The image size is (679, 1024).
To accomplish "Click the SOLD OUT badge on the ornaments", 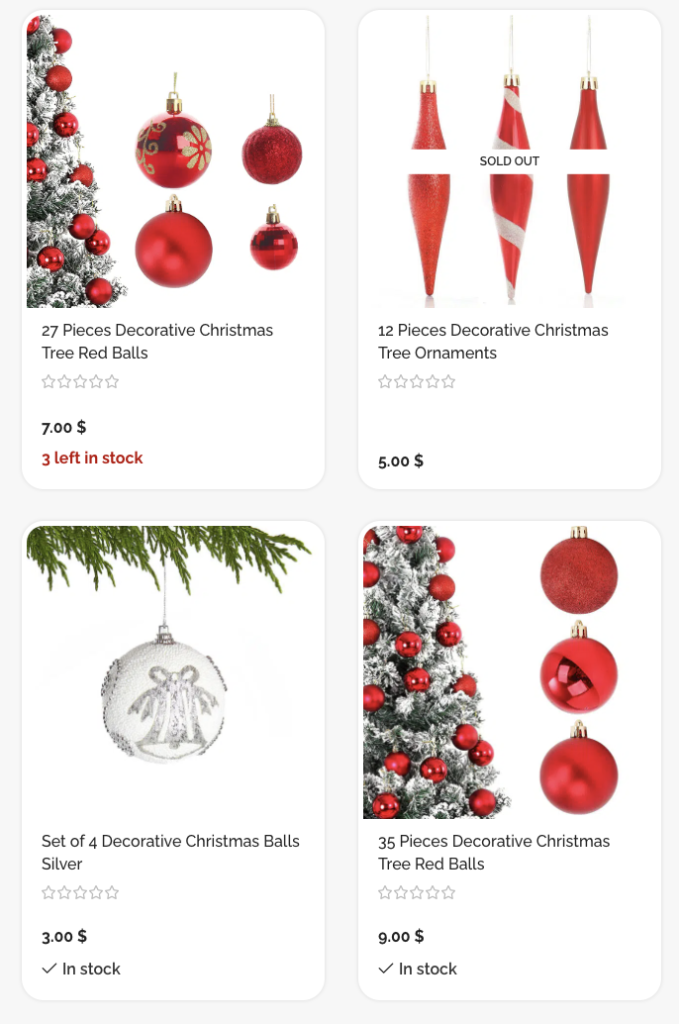I will coord(509,161).
